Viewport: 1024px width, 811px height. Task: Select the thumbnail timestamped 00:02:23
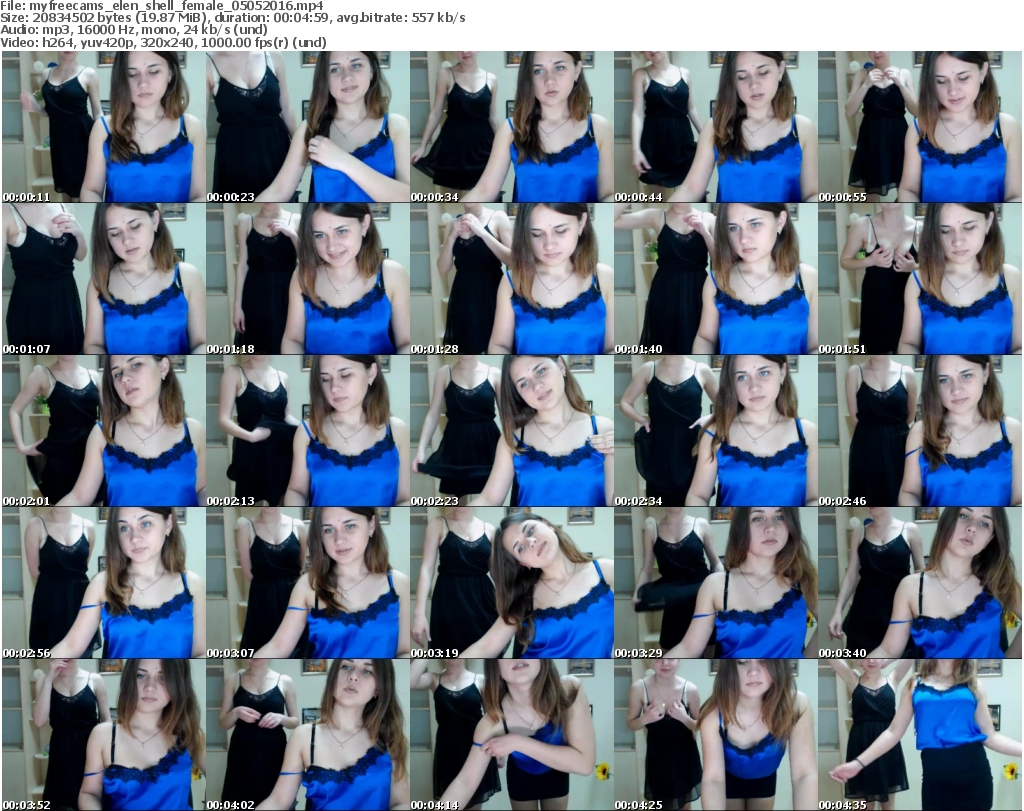tap(512, 431)
